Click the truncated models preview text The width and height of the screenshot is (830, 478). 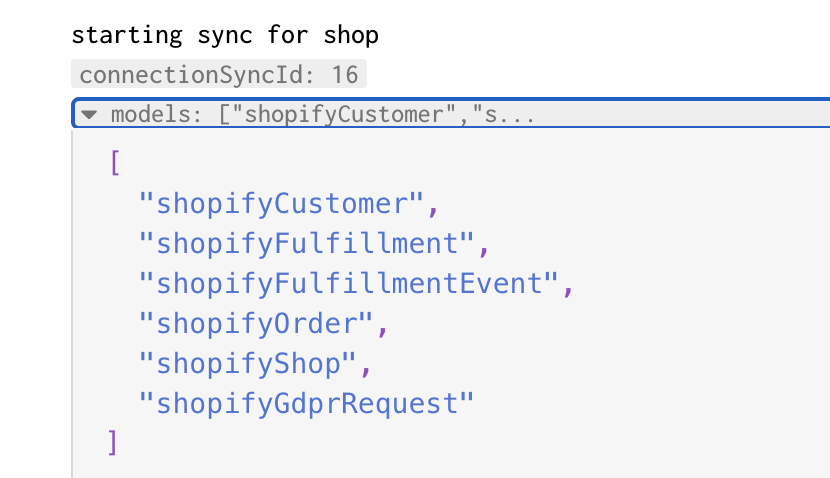pyautogui.click(x=376, y=114)
